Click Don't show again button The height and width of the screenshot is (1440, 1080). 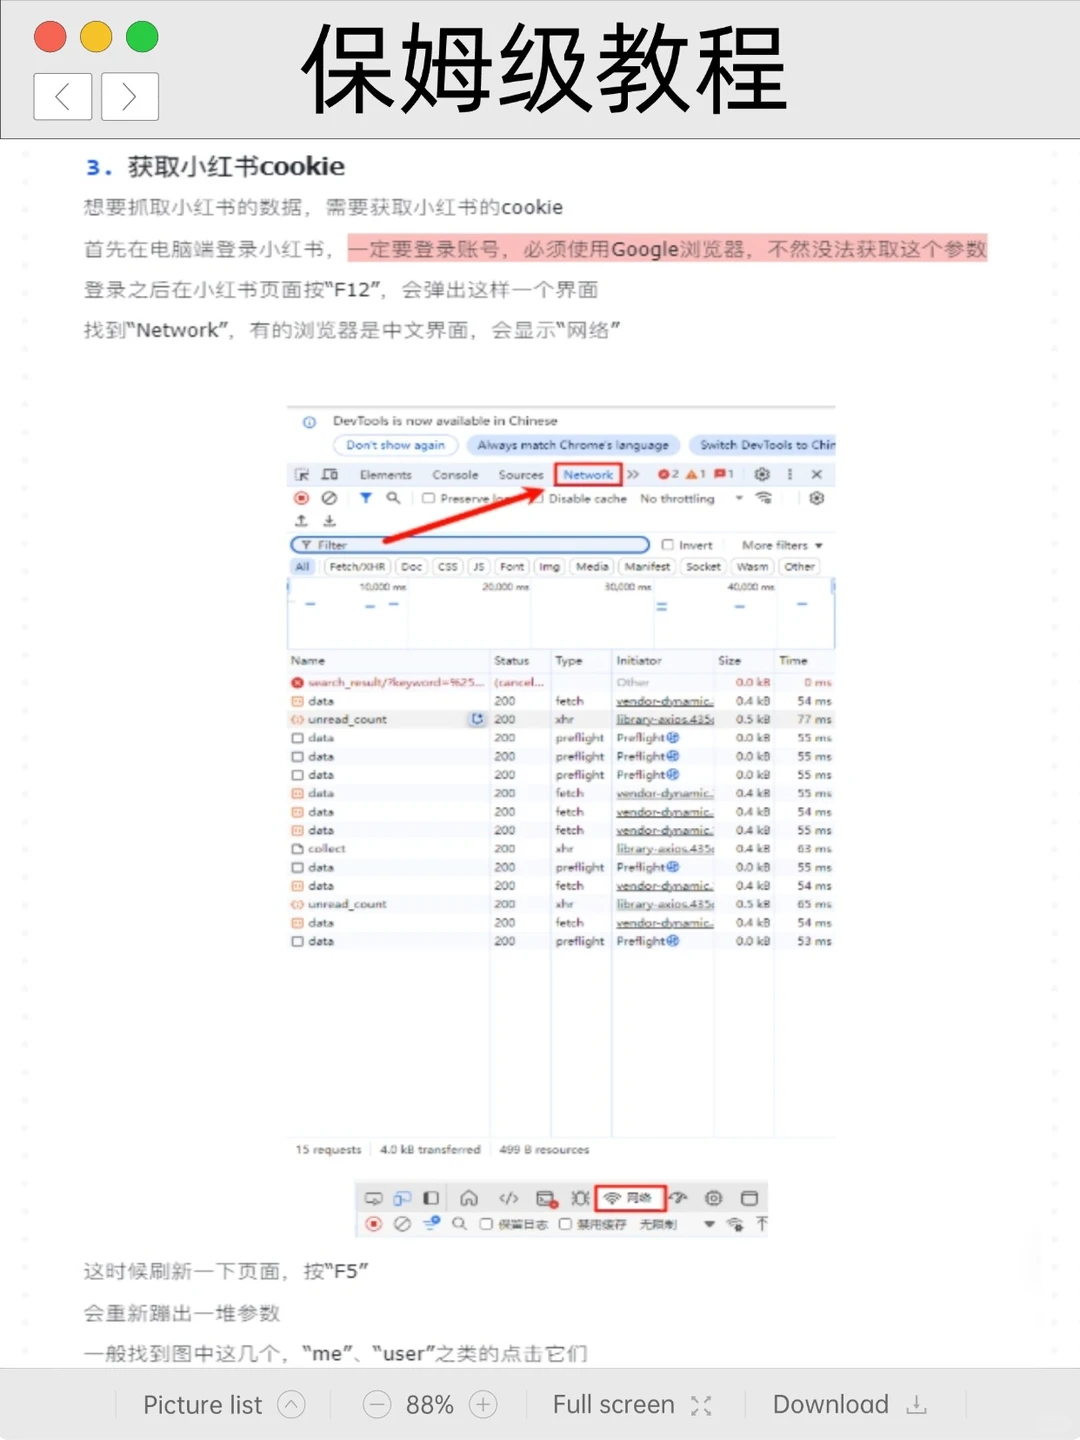click(395, 445)
